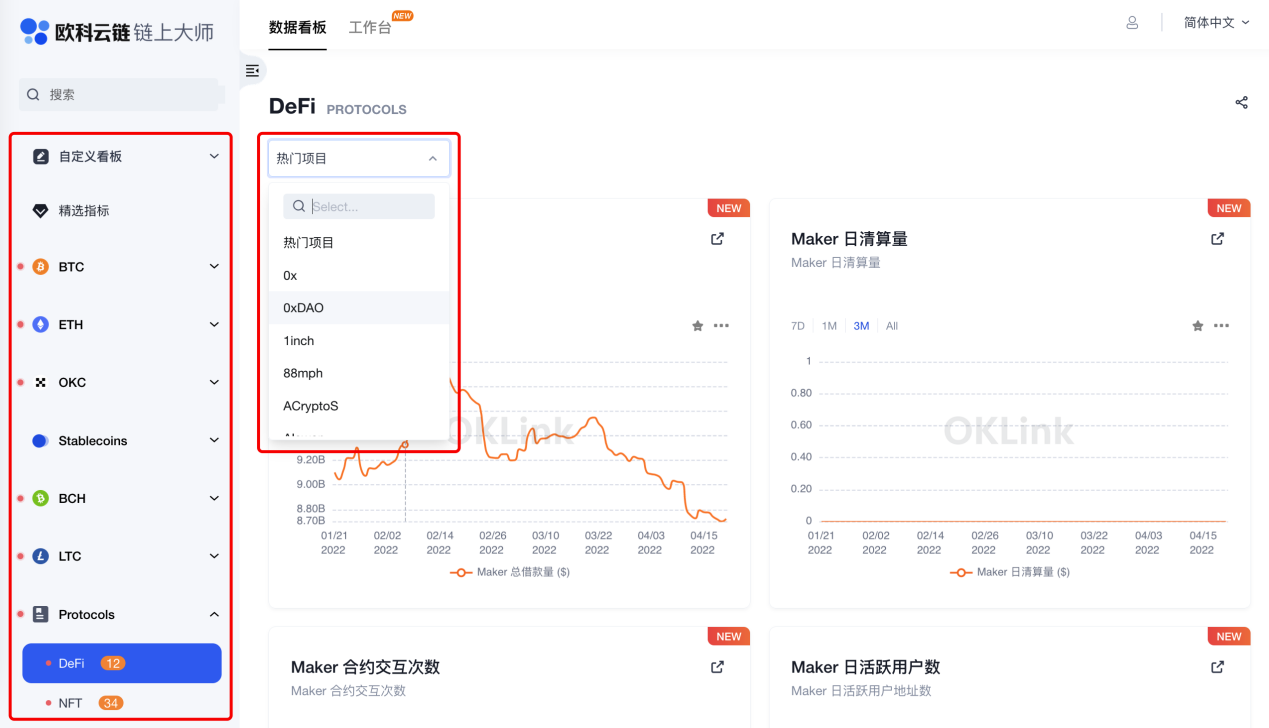Choose 0x from the project list
Screen dimensions: 1269x728
359,275
